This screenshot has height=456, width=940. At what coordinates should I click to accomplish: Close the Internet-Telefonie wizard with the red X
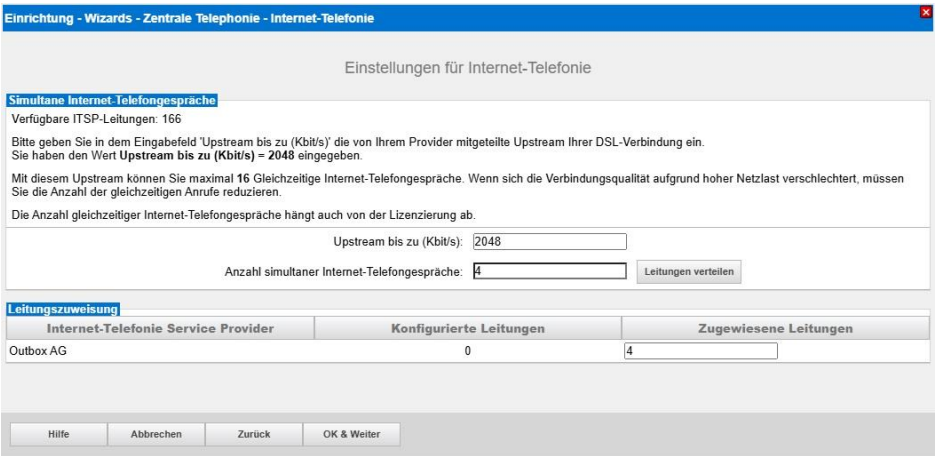click(931, 10)
